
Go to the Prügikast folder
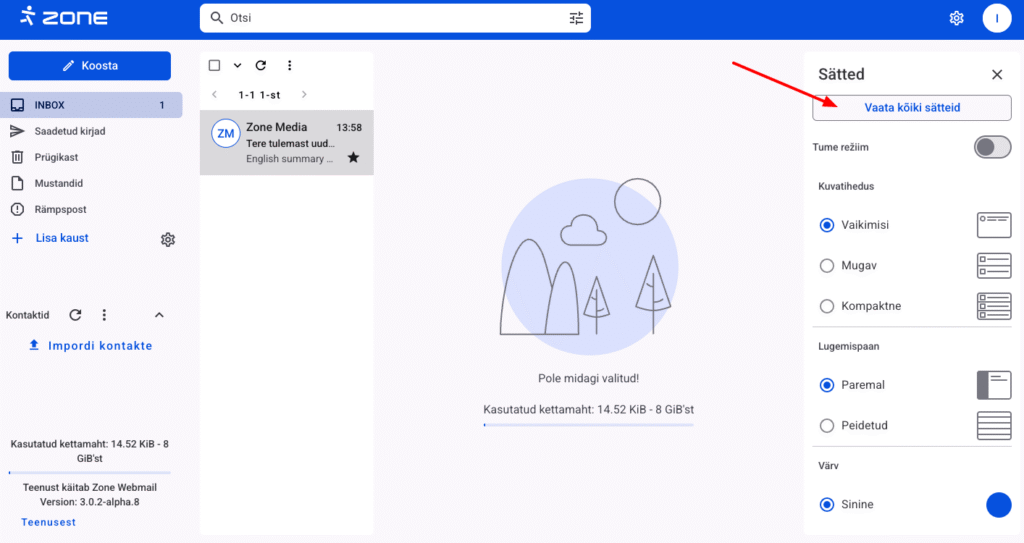coord(56,157)
